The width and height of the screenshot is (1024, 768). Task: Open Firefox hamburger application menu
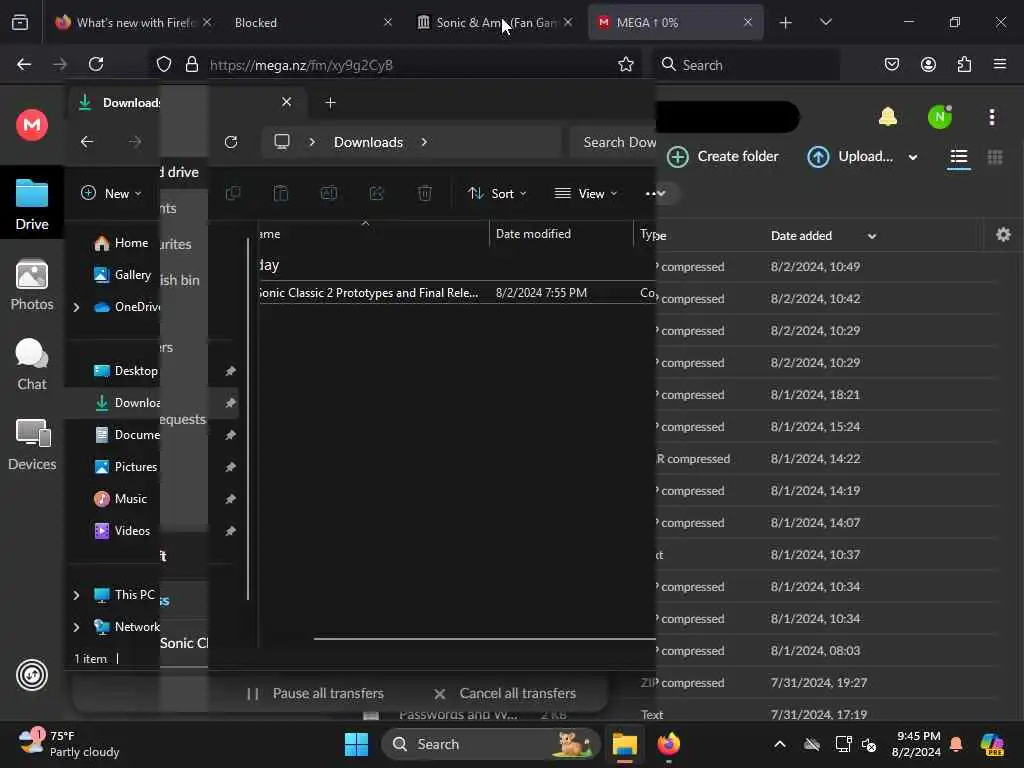point(1000,64)
